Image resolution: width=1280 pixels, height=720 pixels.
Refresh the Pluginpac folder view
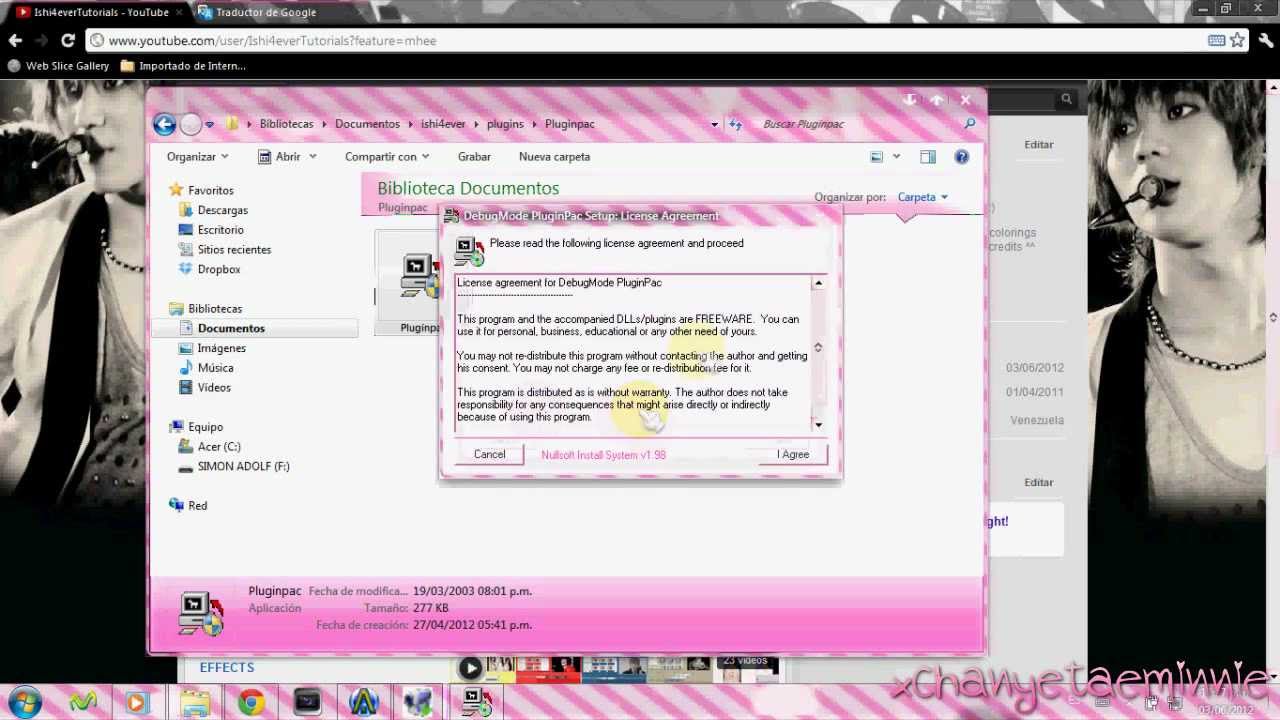pos(736,124)
